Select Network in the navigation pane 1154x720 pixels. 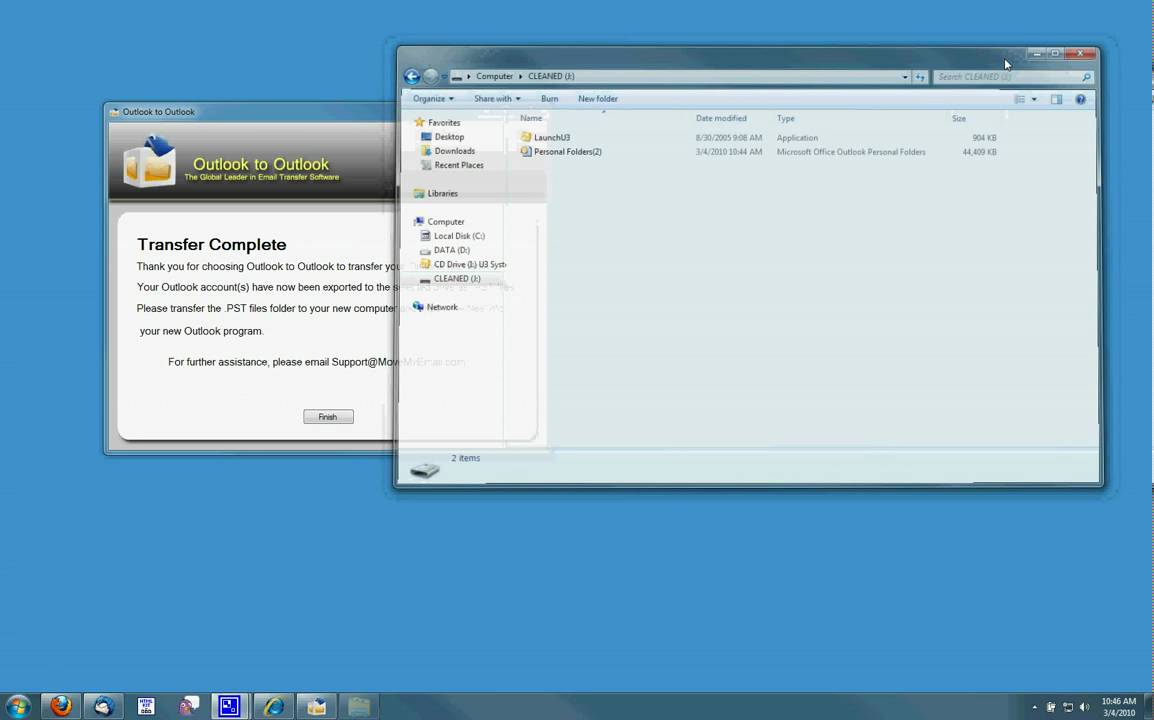click(442, 307)
